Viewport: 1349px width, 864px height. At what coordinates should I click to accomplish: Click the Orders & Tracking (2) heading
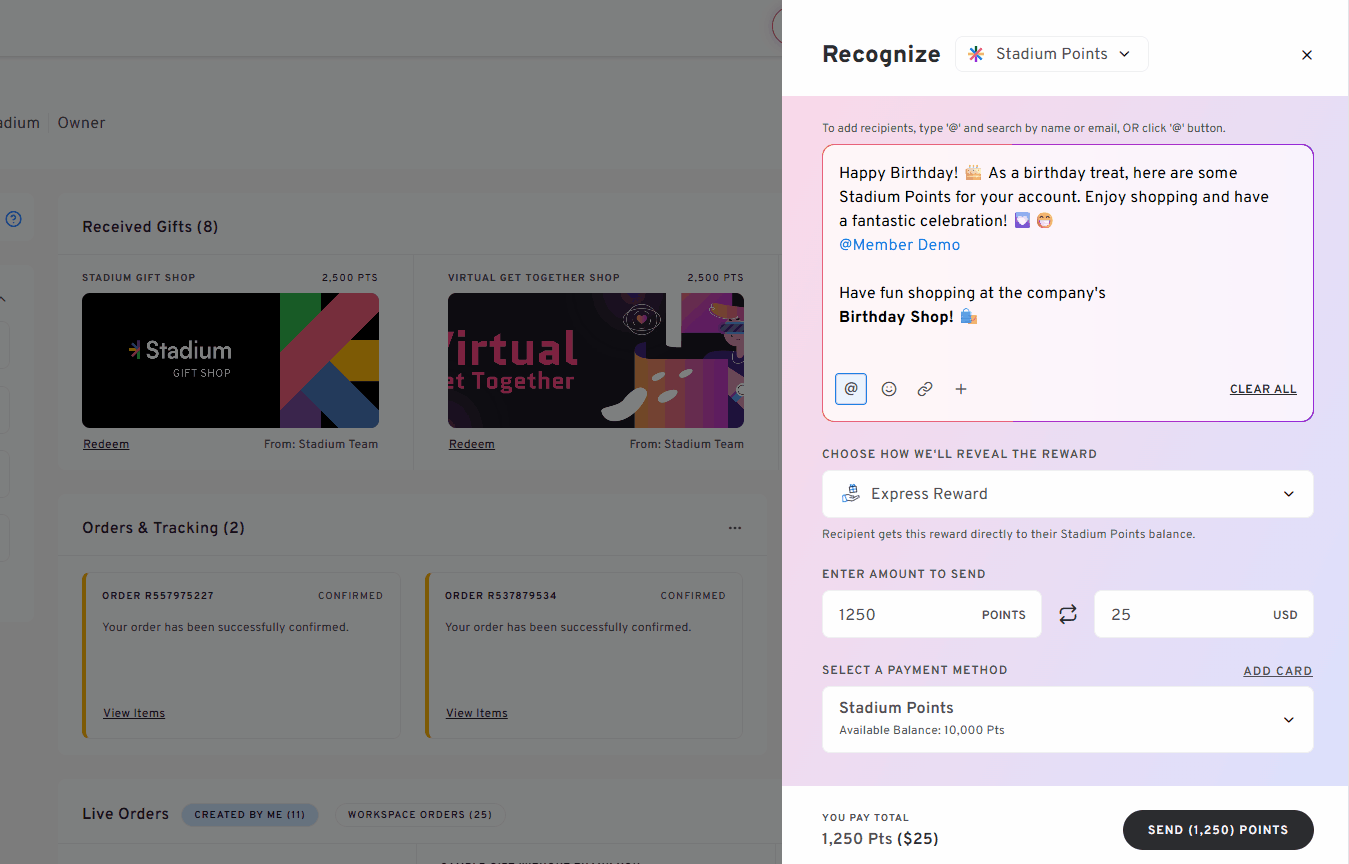163,528
